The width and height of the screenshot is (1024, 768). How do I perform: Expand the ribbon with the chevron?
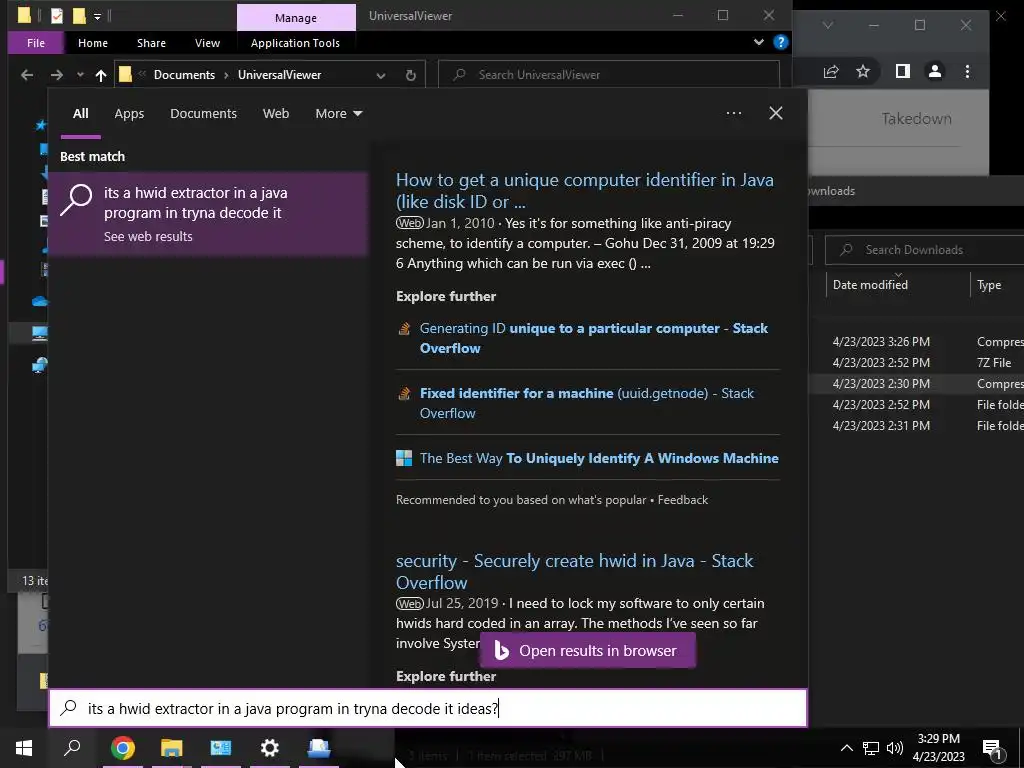click(x=758, y=42)
